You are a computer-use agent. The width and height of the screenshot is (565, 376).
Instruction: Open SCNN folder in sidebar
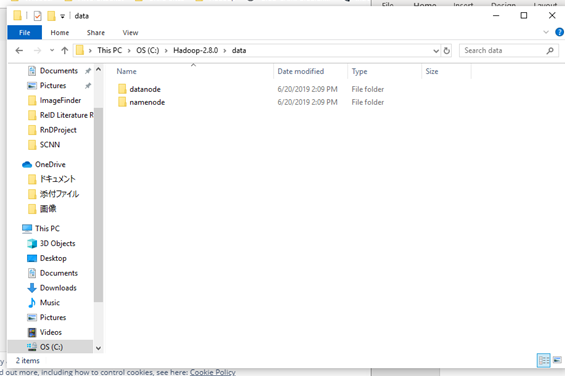[50, 145]
